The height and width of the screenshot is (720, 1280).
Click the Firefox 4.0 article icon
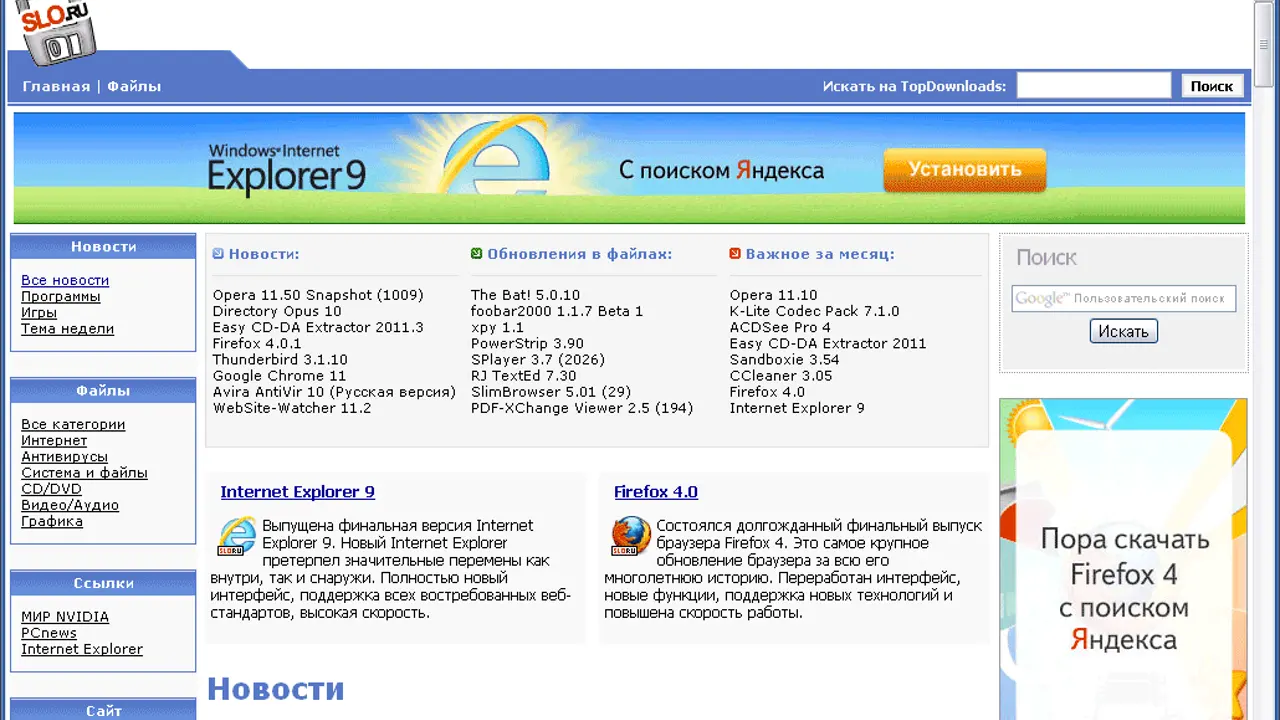(631, 537)
